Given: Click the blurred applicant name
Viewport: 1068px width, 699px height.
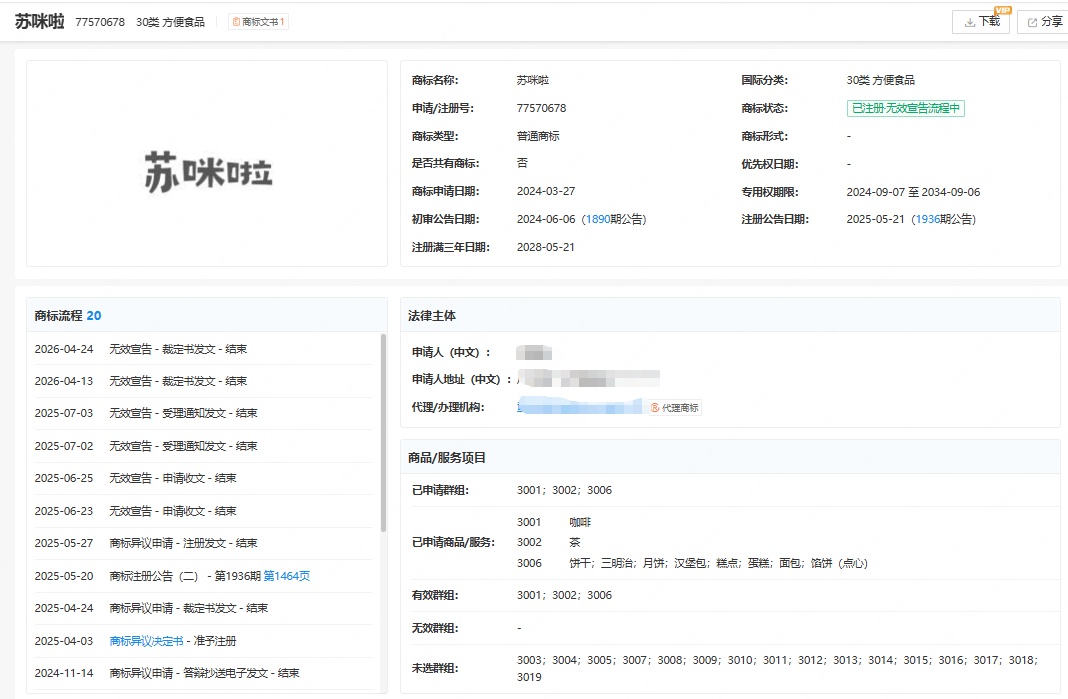Looking at the screenshot, I should pyautogui.click(x=534, y=353).
